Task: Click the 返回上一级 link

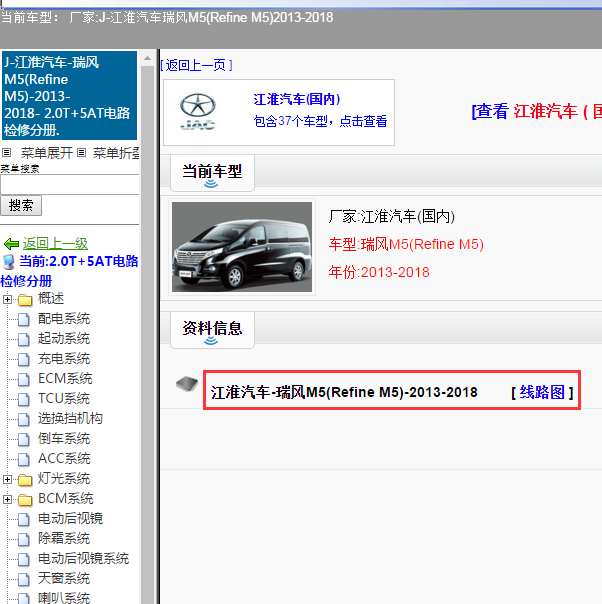Action: [55, 243]
